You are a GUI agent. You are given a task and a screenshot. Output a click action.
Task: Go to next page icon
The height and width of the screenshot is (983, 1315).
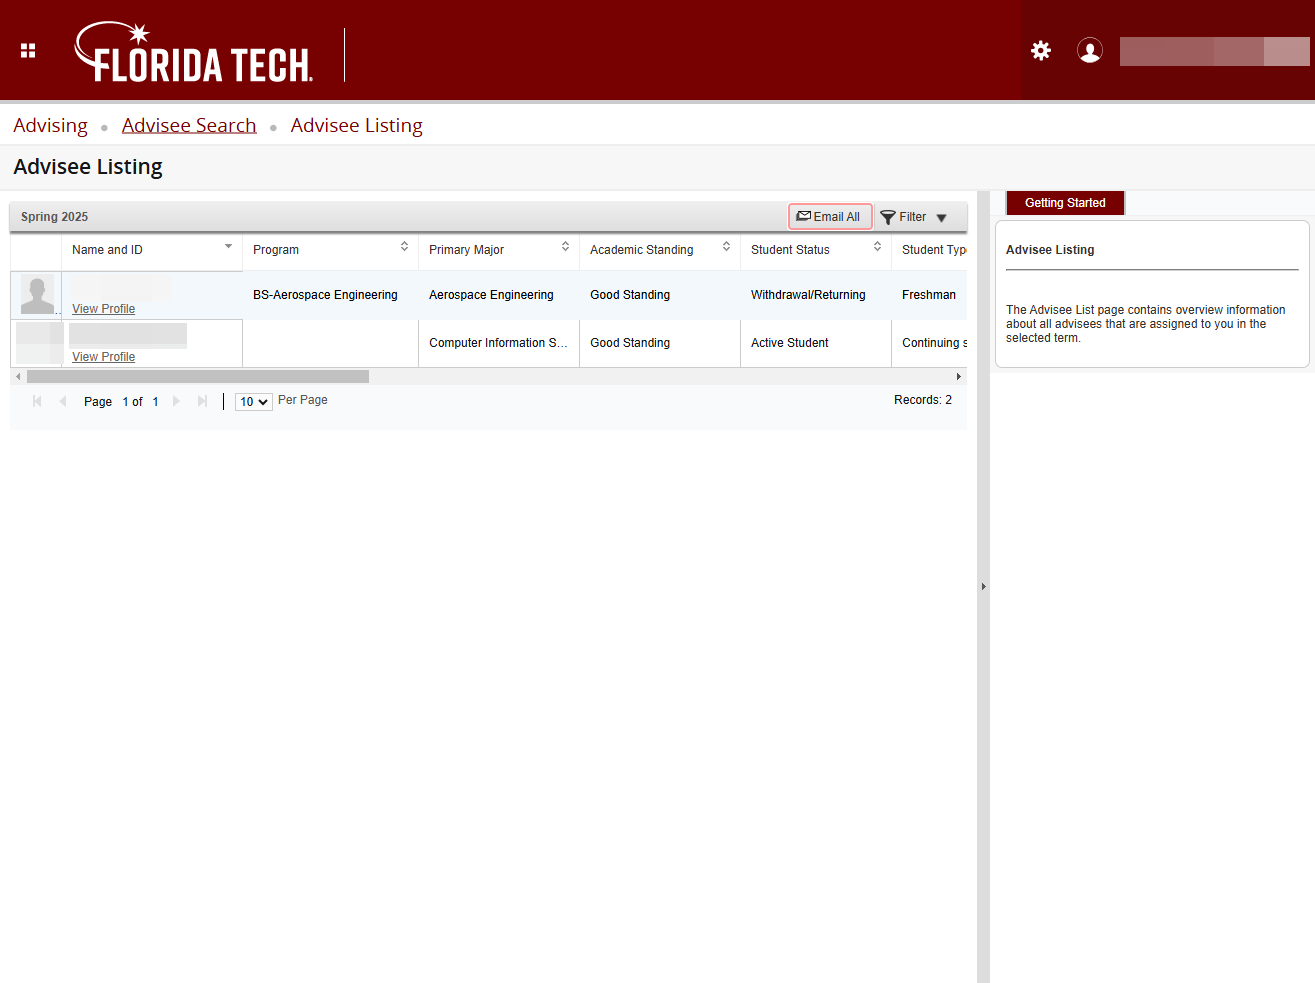[177, 401]
